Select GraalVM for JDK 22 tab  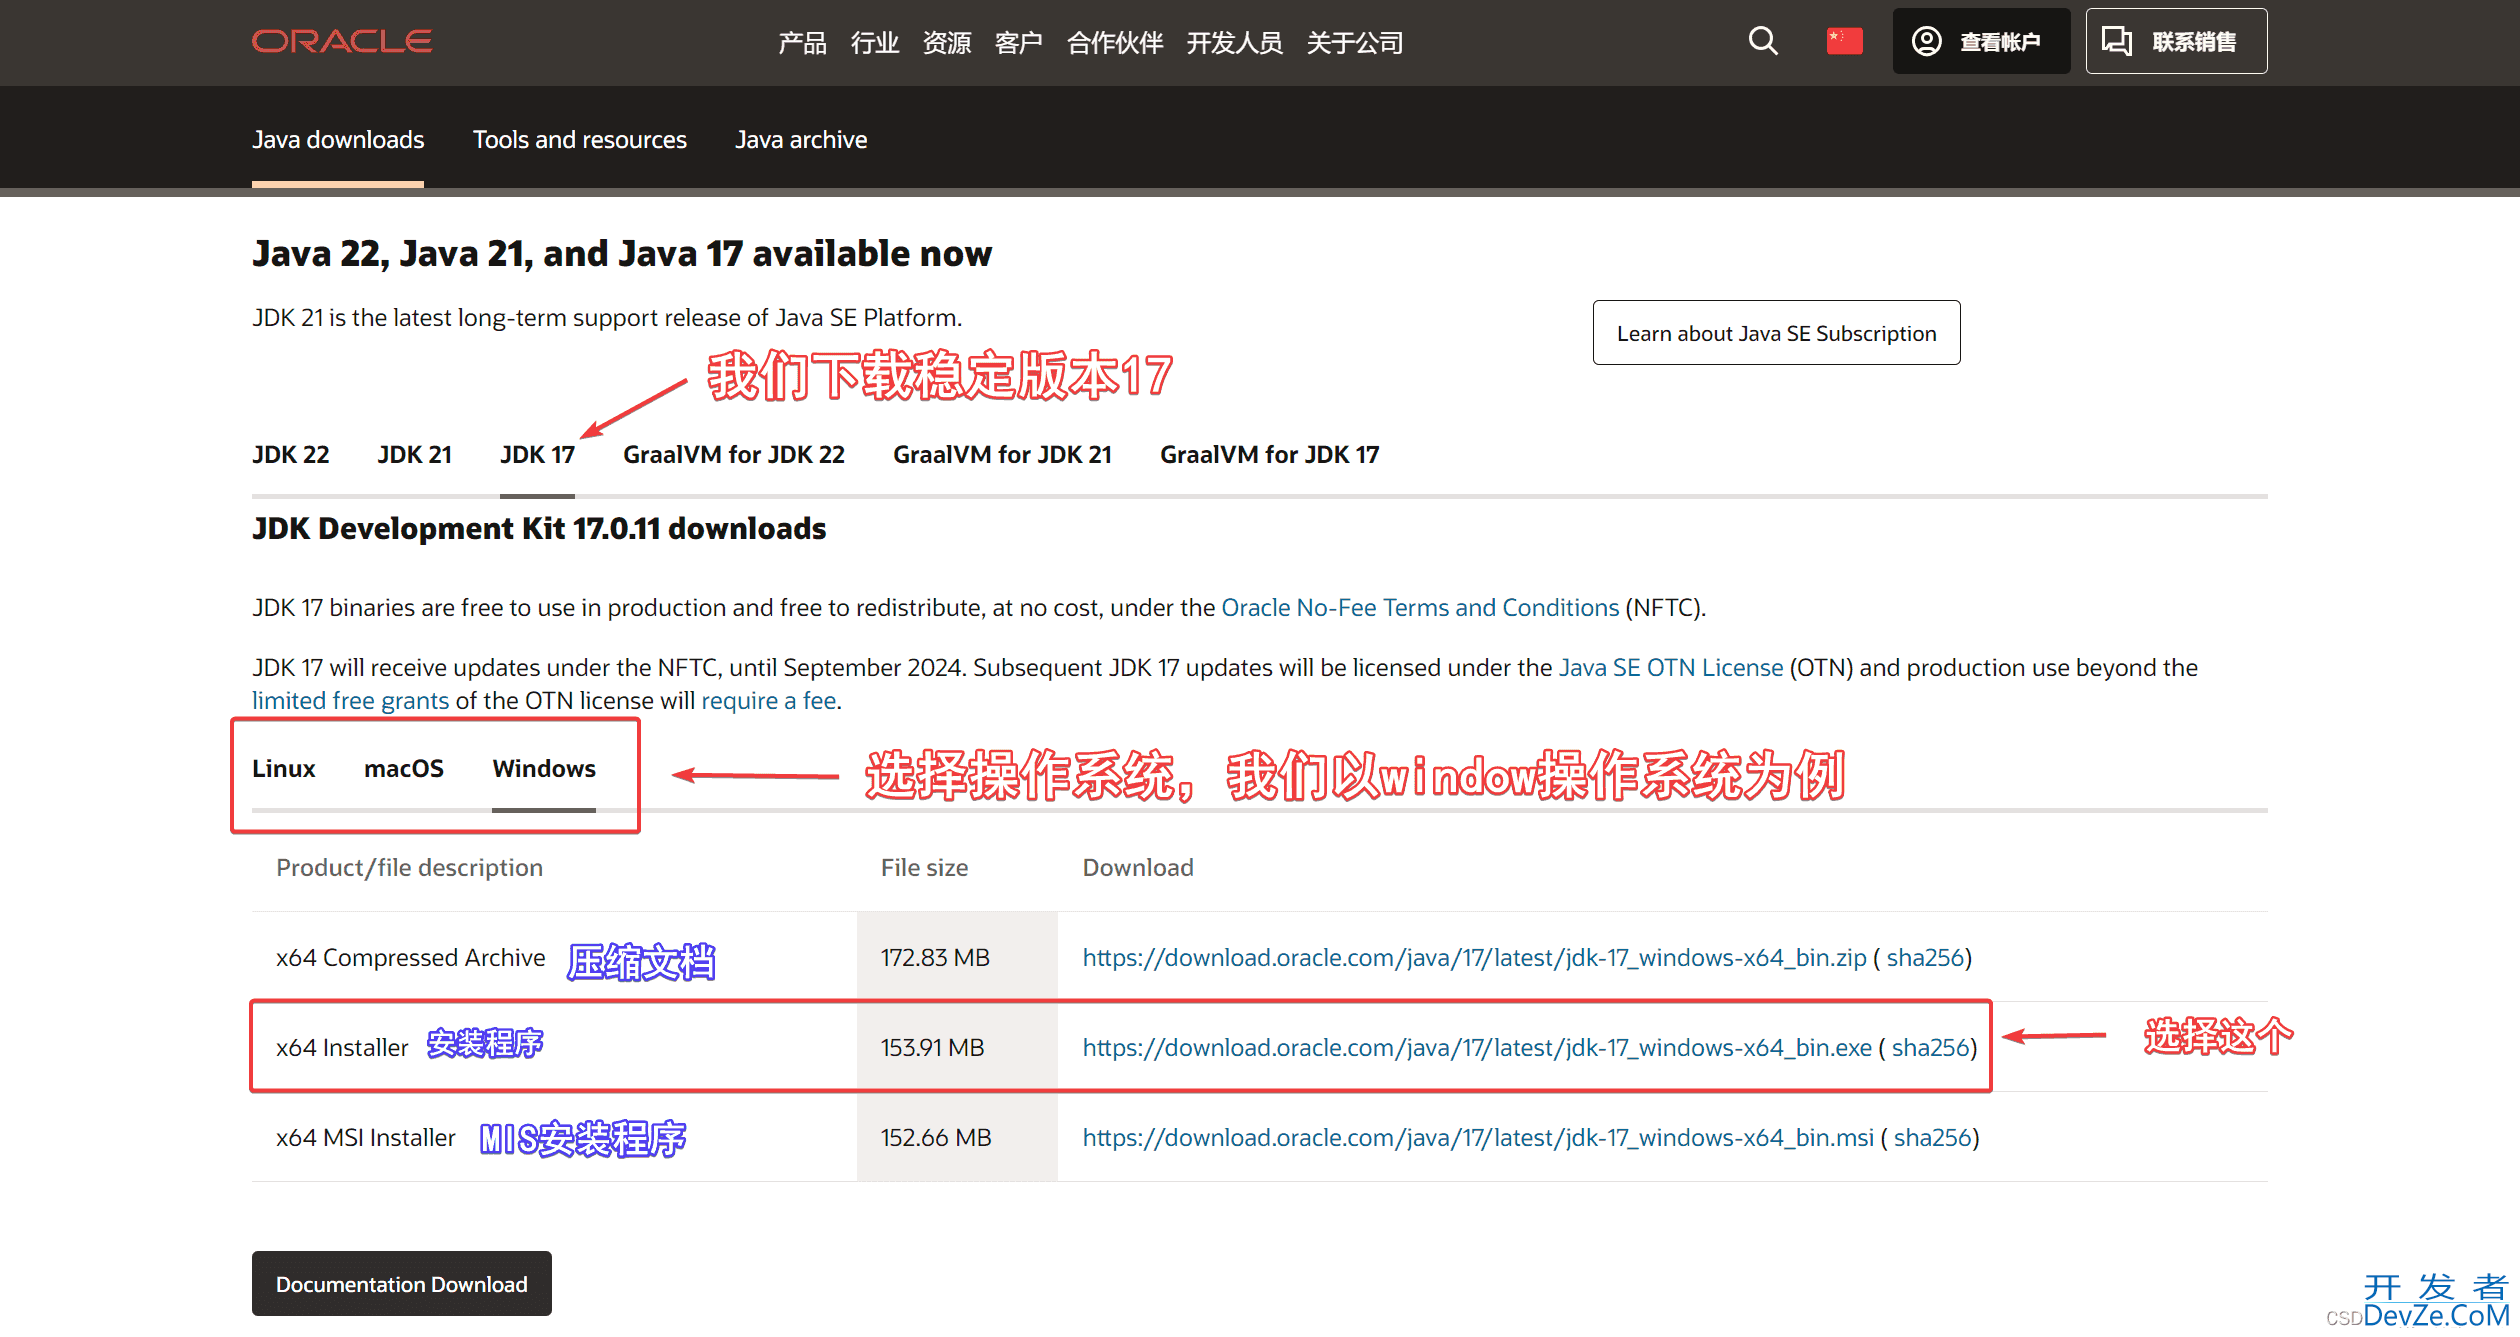pyautogui.click(x=733, y=455)
